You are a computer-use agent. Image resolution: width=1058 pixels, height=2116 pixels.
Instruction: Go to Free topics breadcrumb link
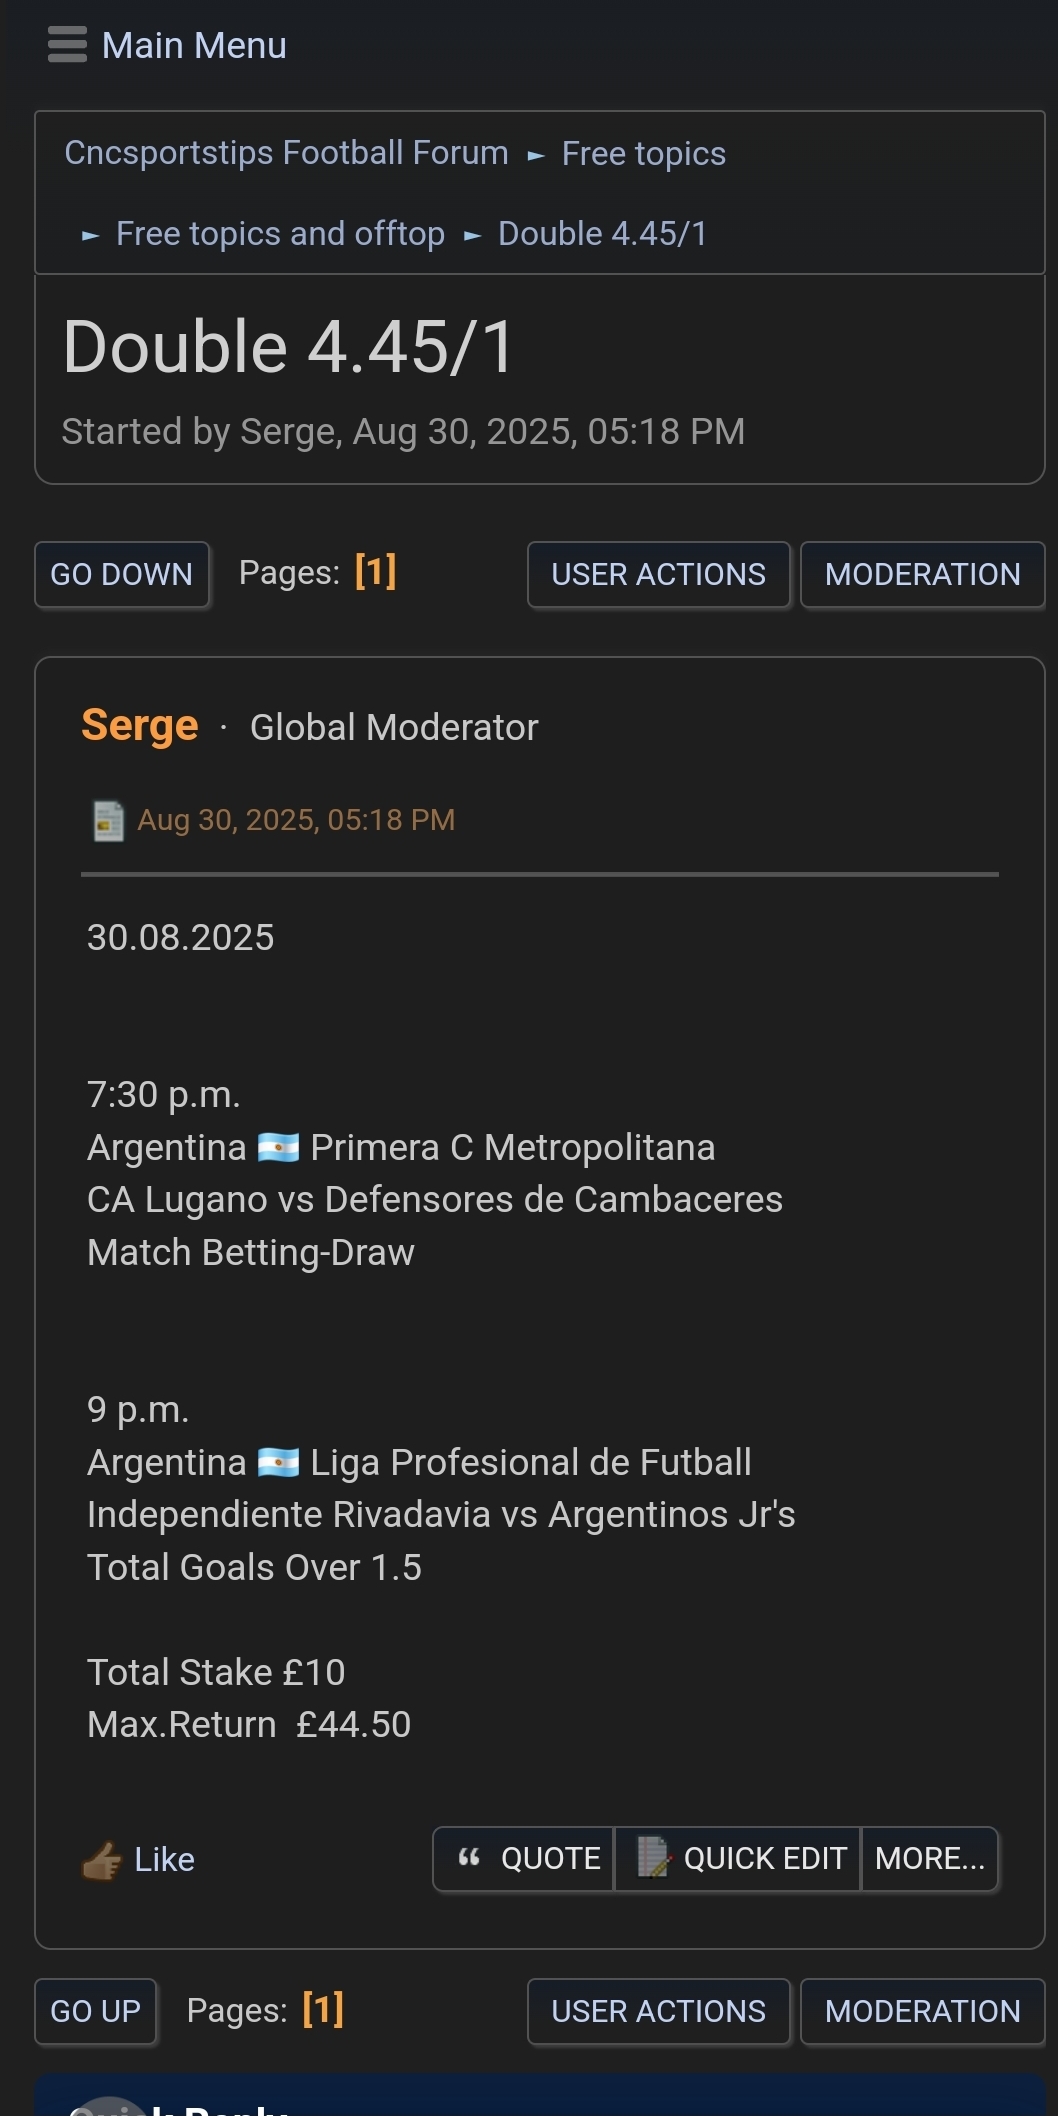point(643,154)
